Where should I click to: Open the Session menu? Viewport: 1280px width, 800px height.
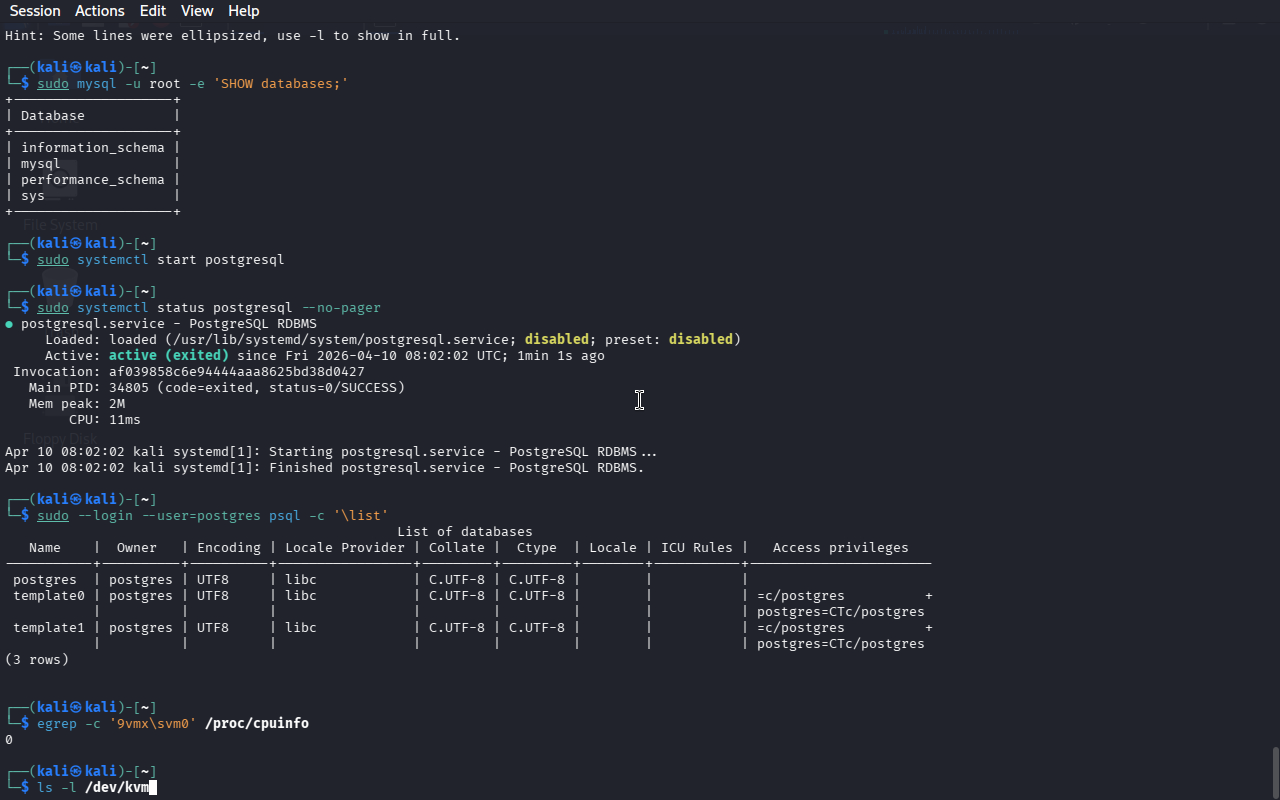coord(35,11)
